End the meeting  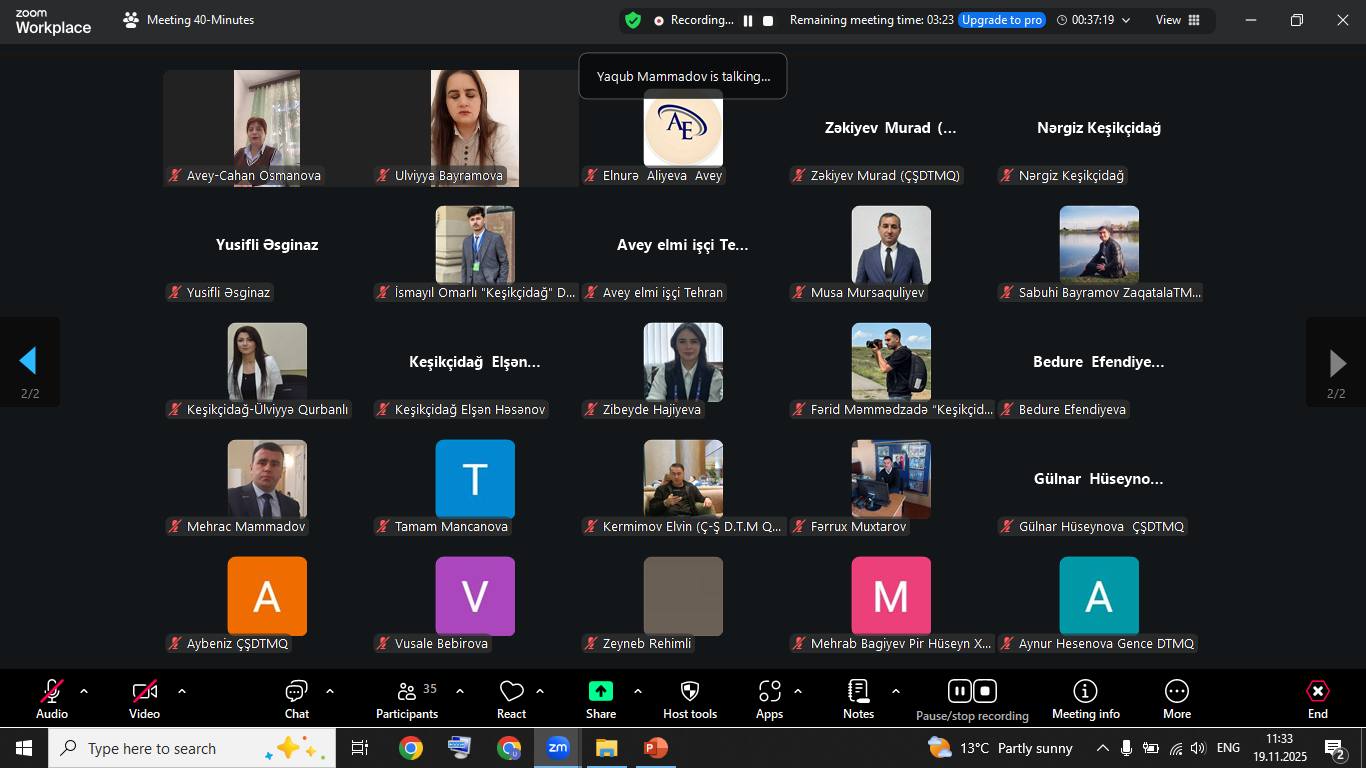coord(1317,698)
